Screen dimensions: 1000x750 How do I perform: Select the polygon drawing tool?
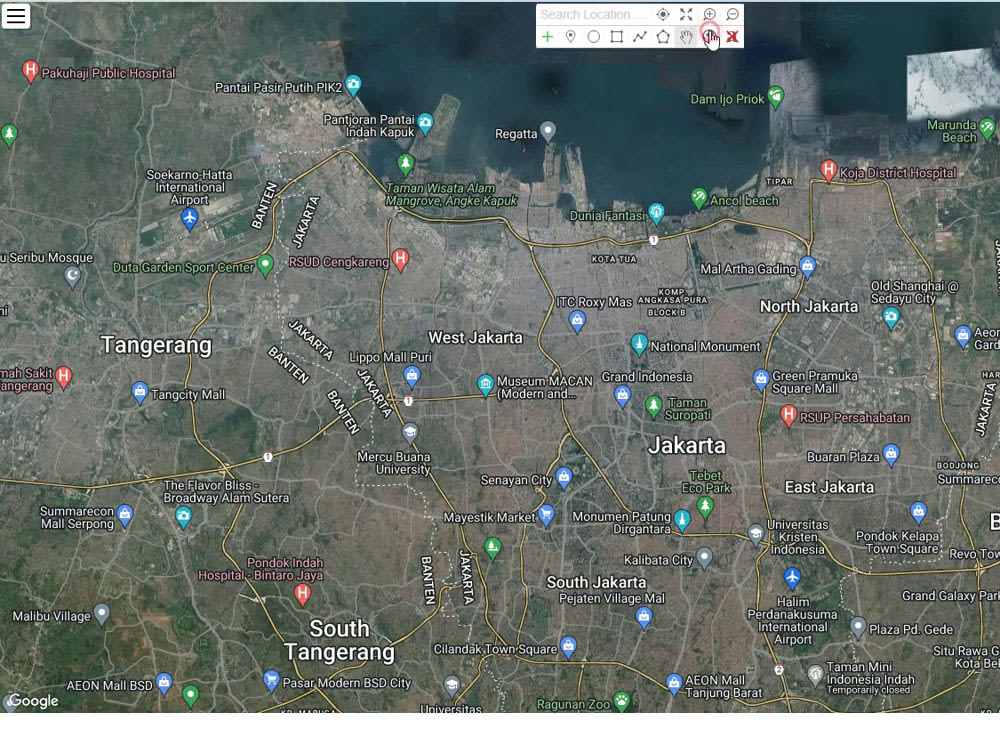click(x=663, y=37)
